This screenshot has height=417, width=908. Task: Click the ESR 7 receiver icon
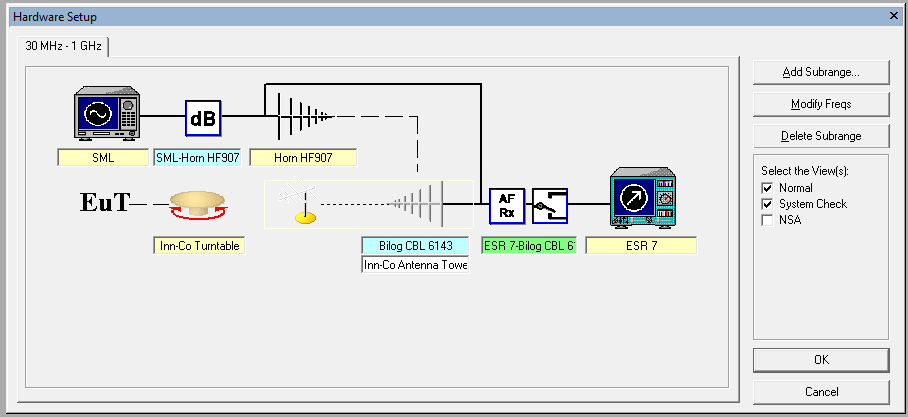tap(643, 197)
